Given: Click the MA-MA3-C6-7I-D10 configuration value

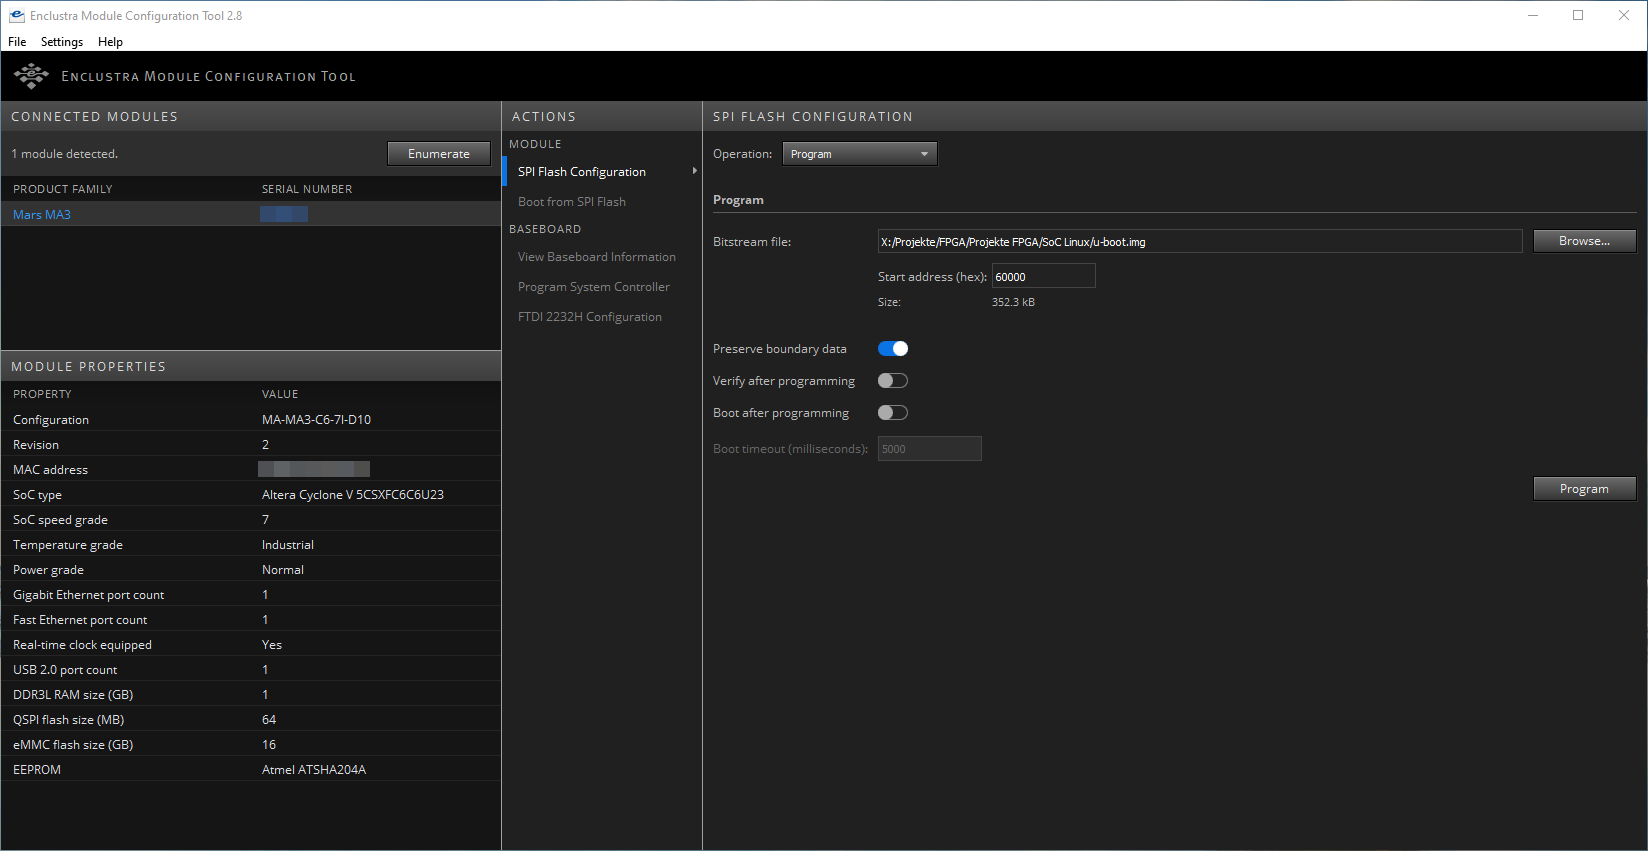Looking at the screenshot, I should (x=316, y=420).
